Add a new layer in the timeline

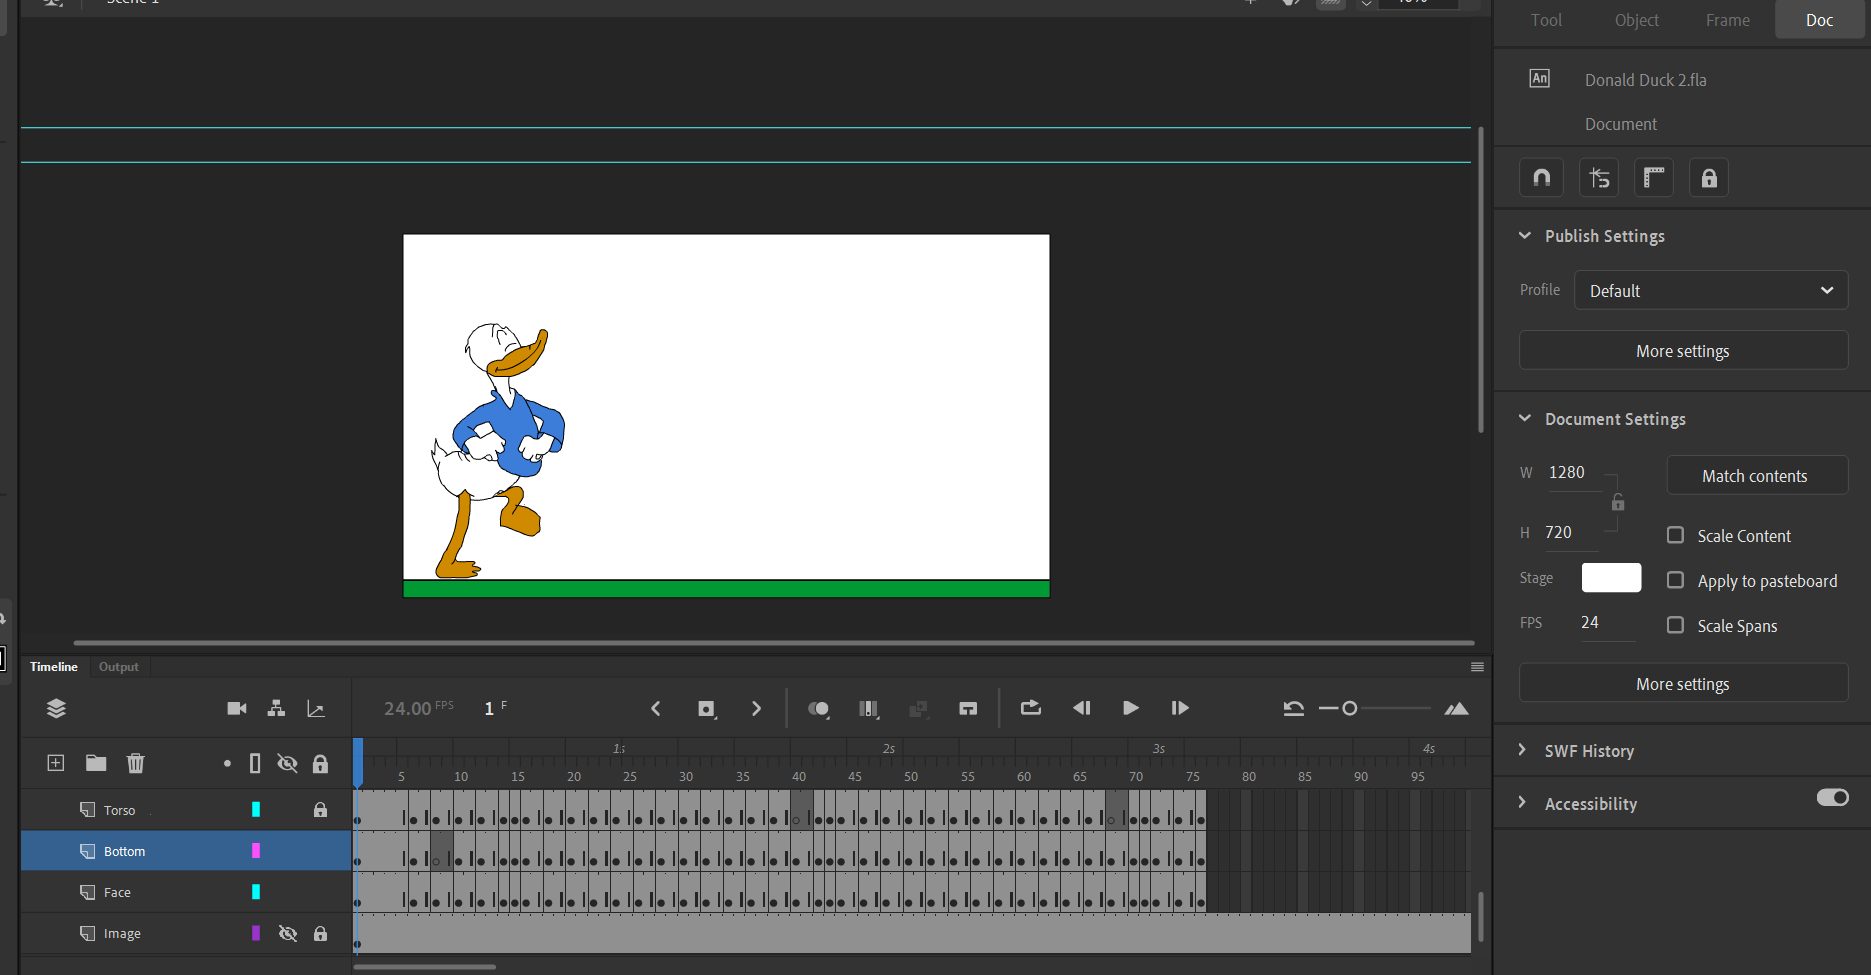[x=55, y=762]
